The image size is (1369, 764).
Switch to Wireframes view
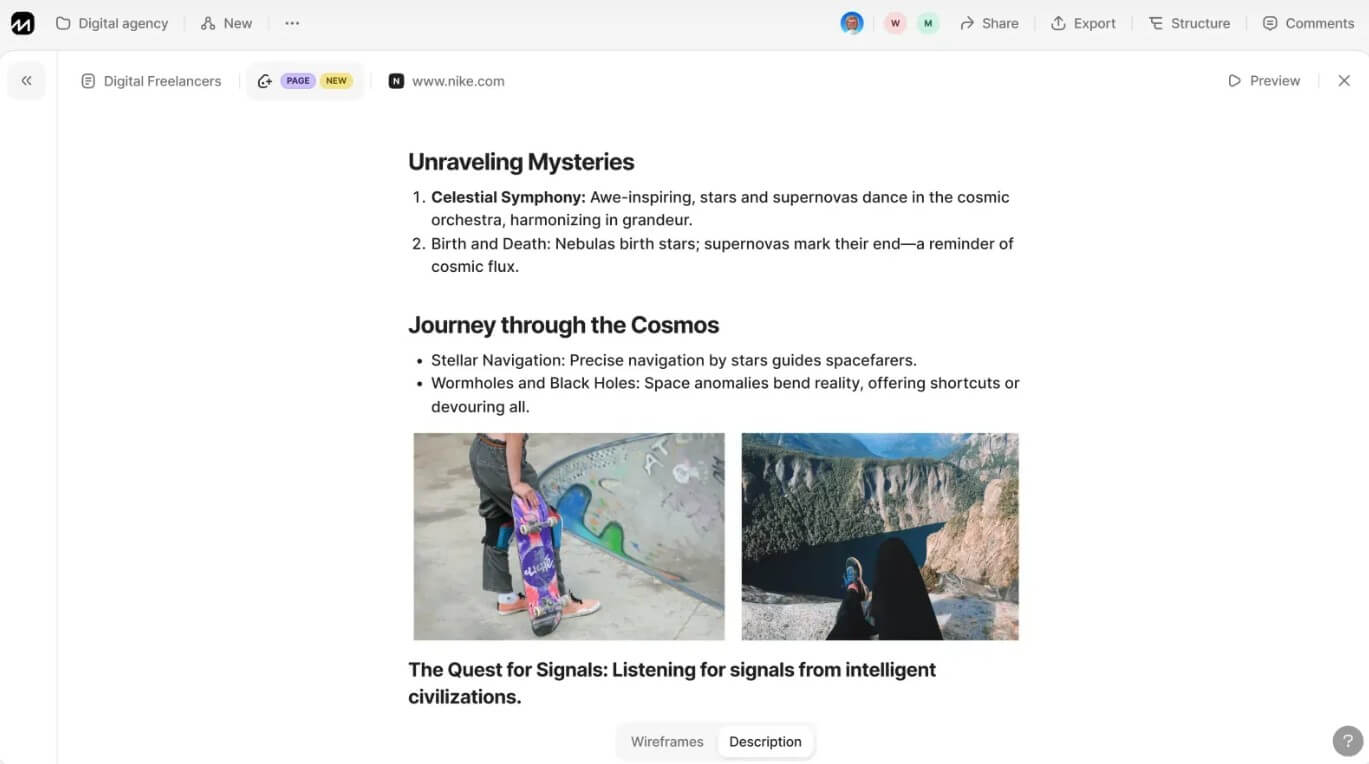667,742
